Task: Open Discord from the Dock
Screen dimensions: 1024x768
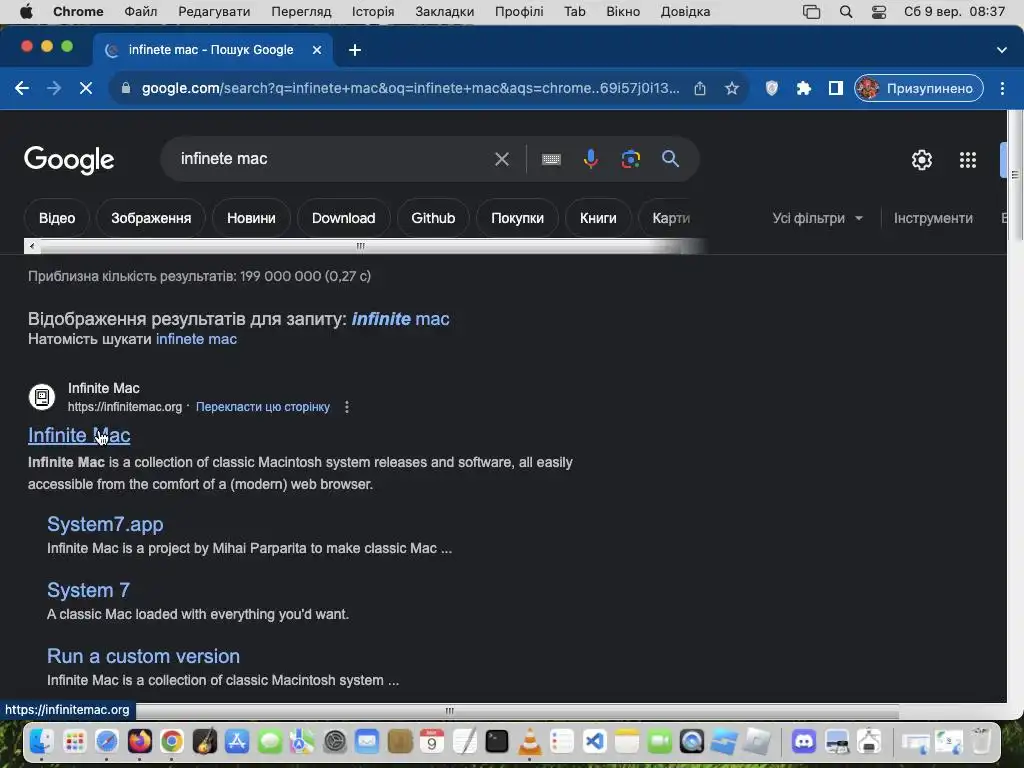Action: point(803,741)
